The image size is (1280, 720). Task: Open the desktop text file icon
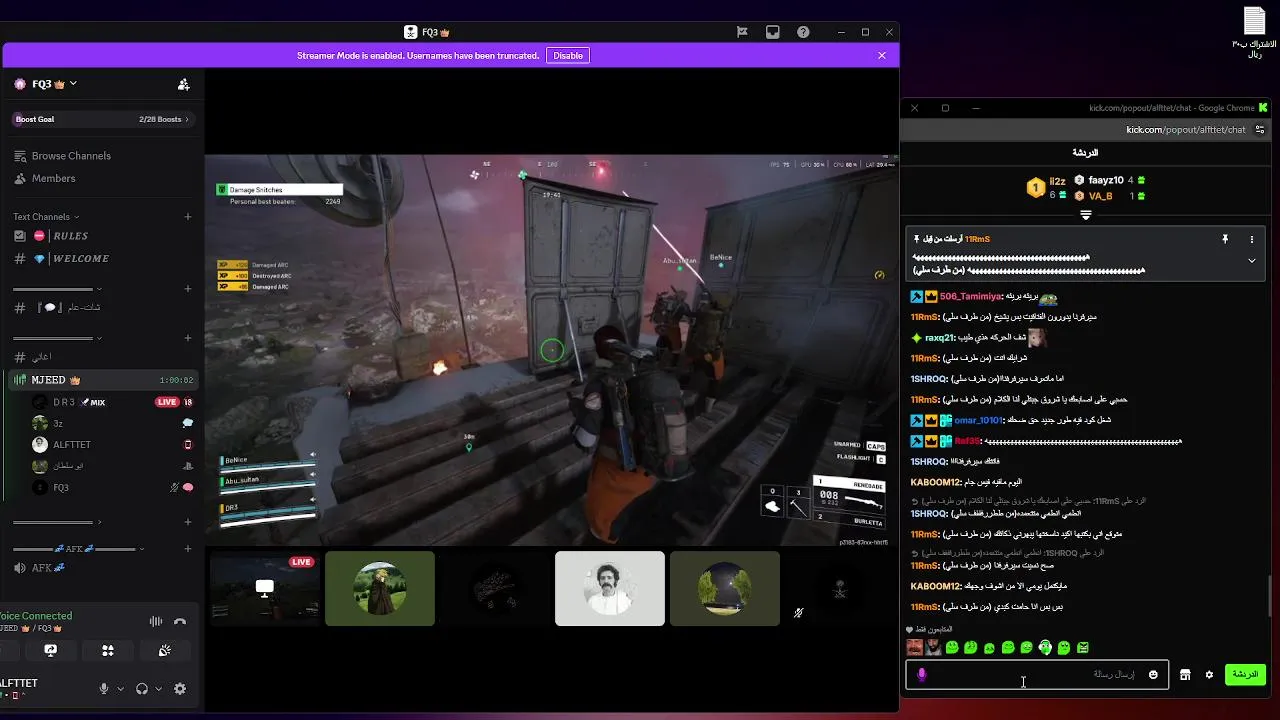pyautogui.click(x=1255, y=32)
